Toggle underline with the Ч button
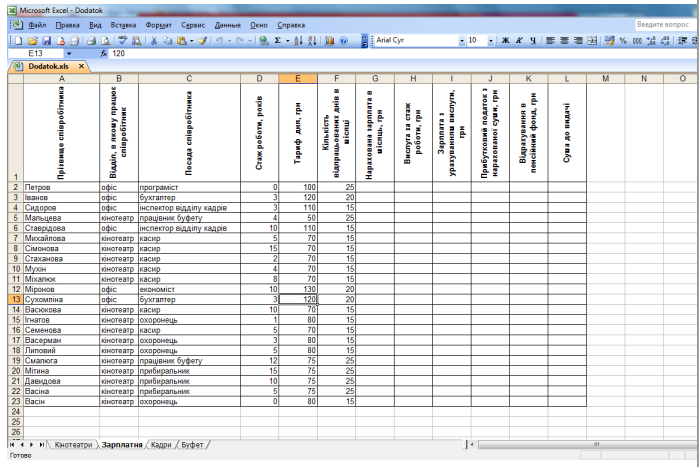The height and width of the screenshot is (467, 699). 533,41
